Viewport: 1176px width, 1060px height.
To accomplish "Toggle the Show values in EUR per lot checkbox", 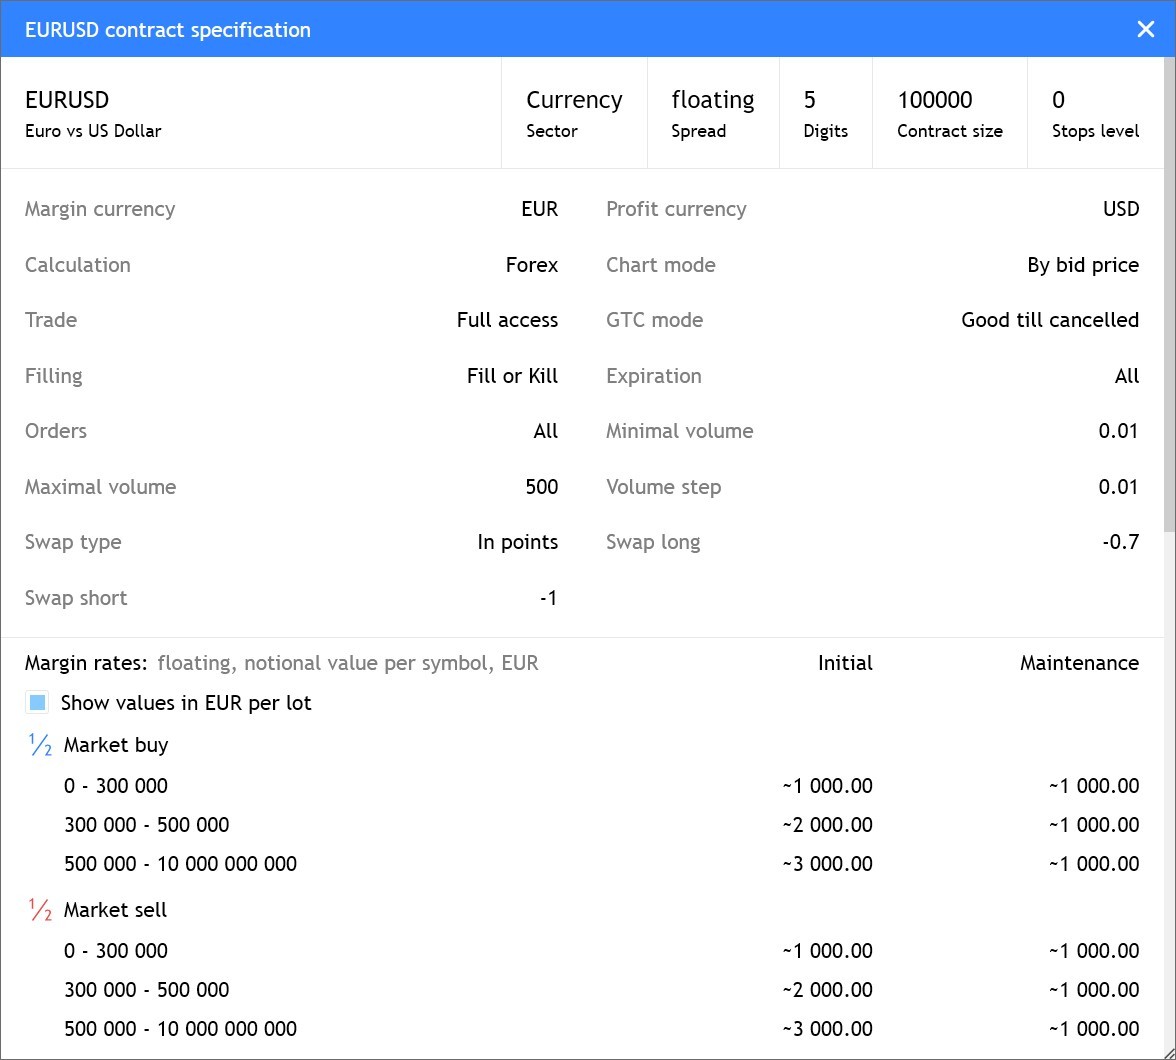I will [x=38, y=703].
